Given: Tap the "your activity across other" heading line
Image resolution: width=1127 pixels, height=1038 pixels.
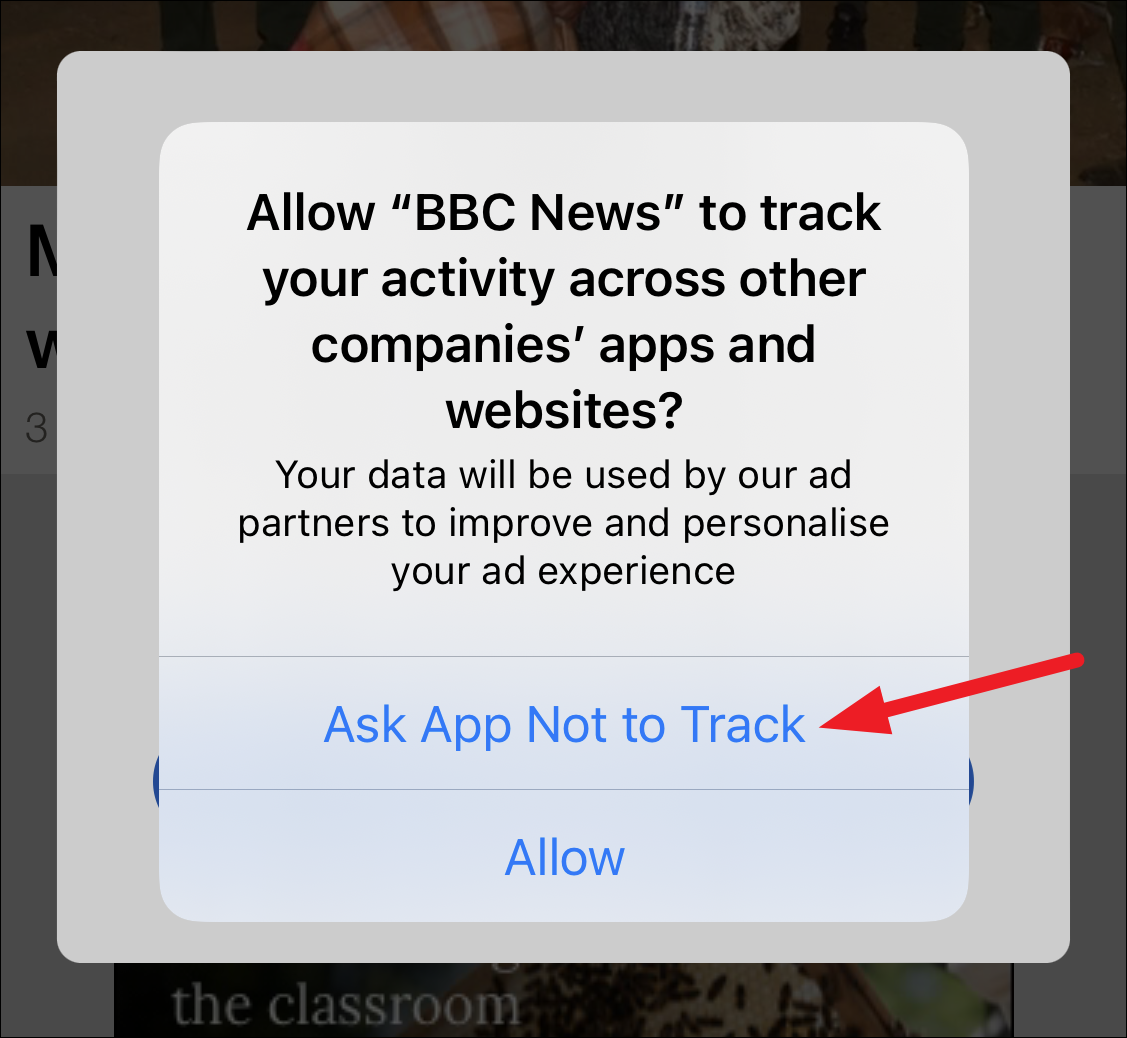Looking at the screenshot, I should [x=564, y=279].
